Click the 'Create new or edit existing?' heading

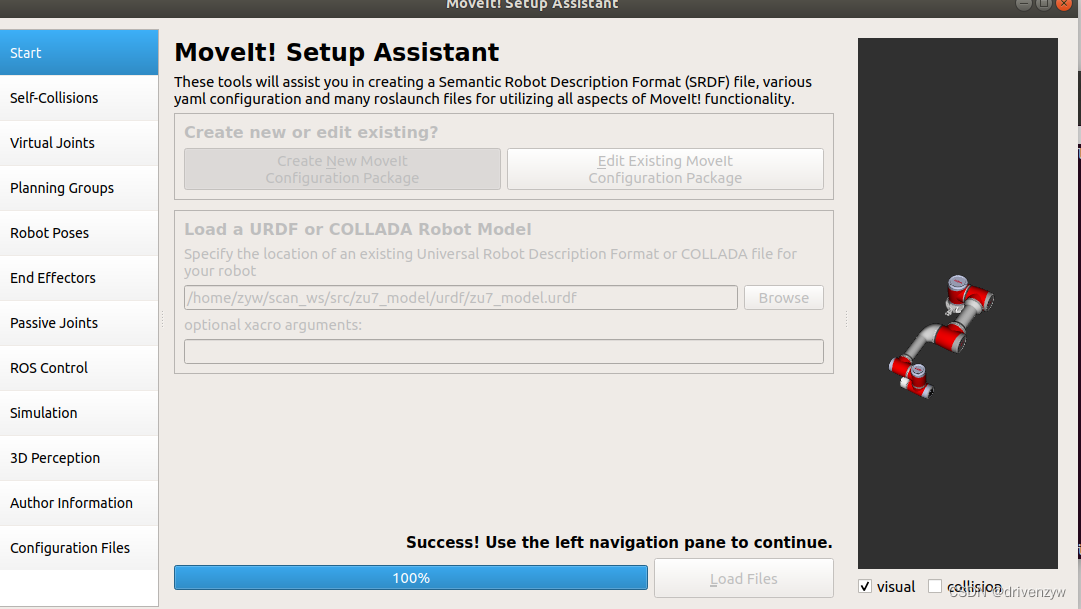(311, 132)
